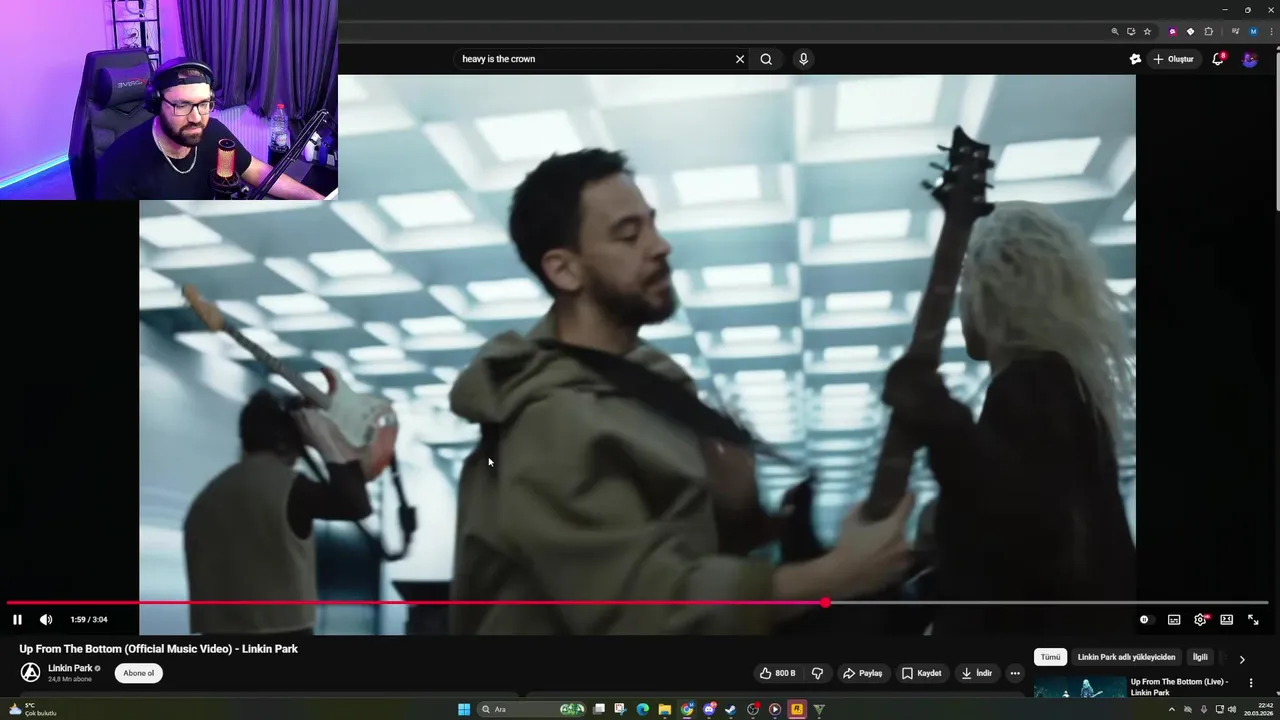Select 'Linkin Park adlı yükleyiciden' chip
Image resolution: width=1280 pixels, height=720 pixels.
click(x=1126, y=657)
